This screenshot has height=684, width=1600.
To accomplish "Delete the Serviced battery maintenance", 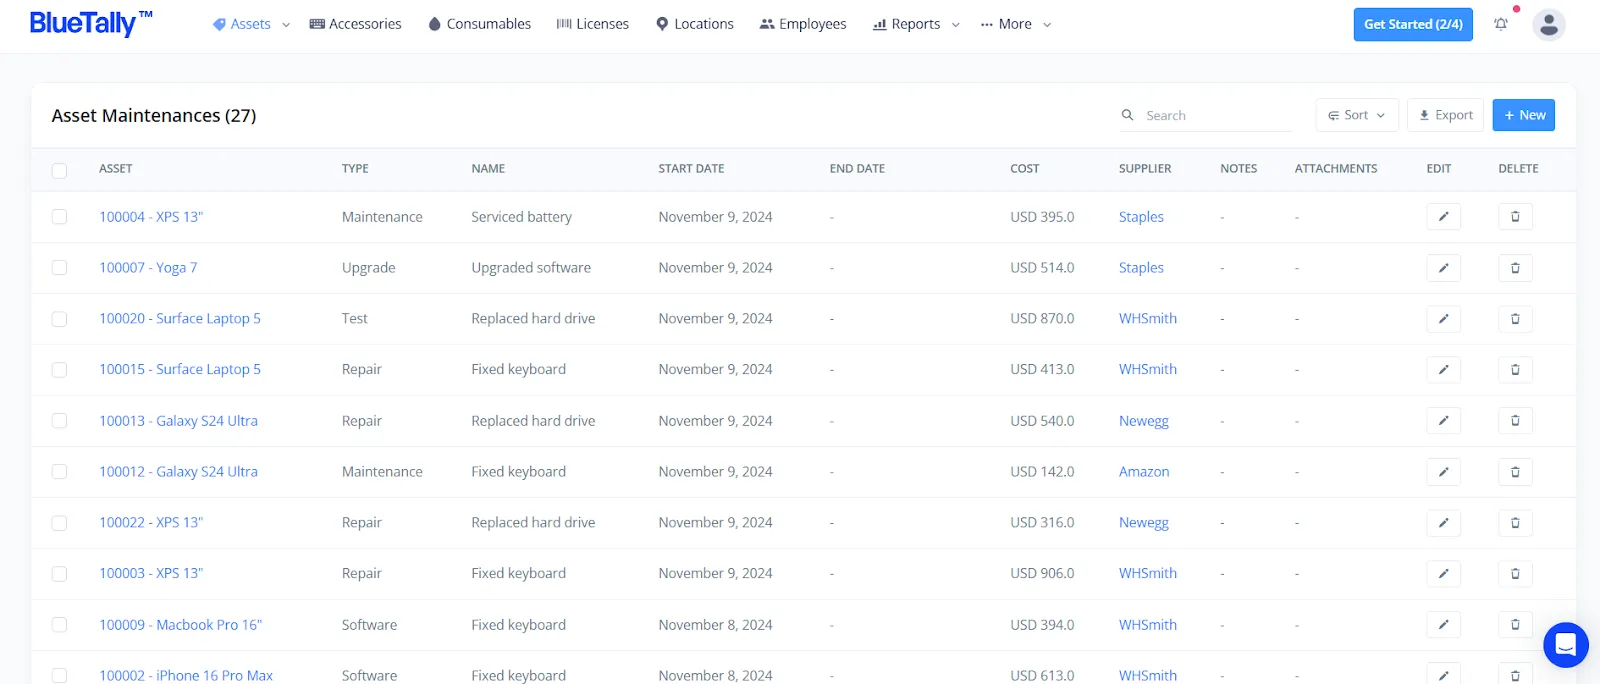I will (x=1515, y=217).
